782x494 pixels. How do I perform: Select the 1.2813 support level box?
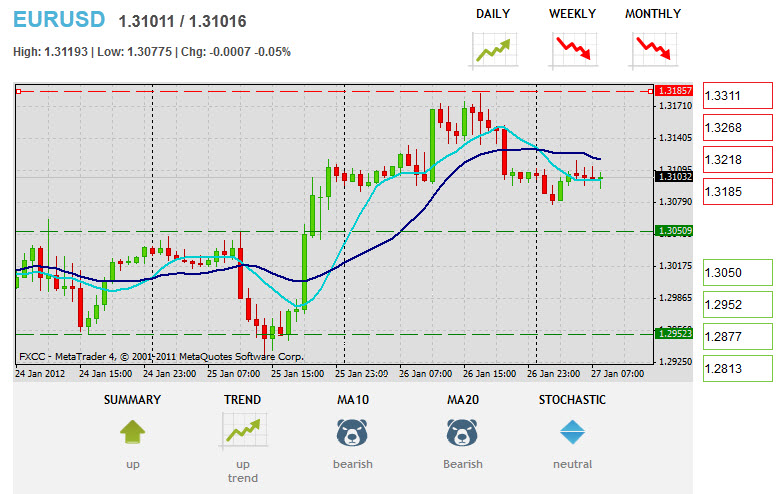click(x=738, y=368)
